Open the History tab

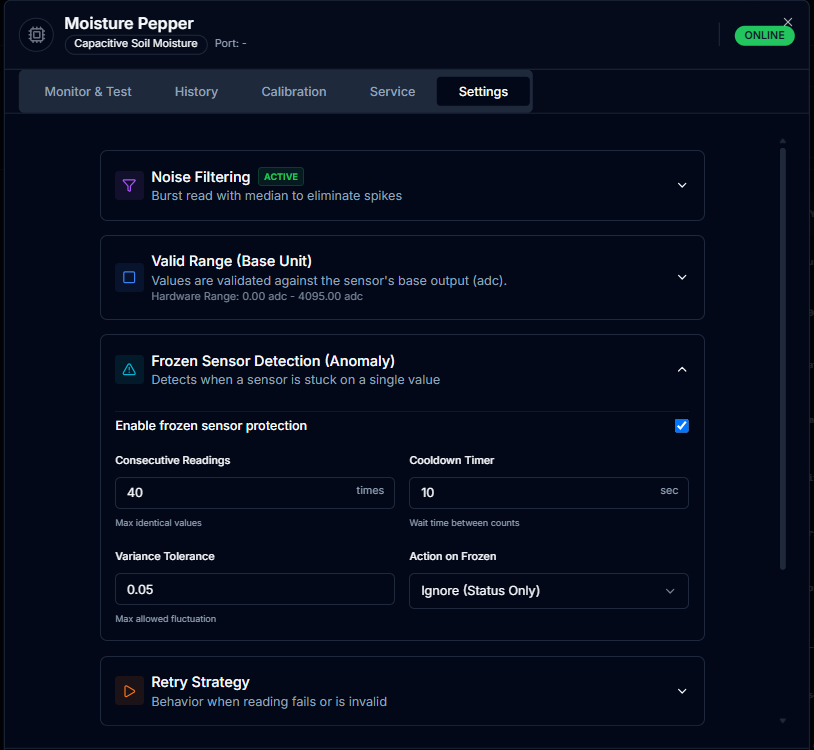[196, 91]
